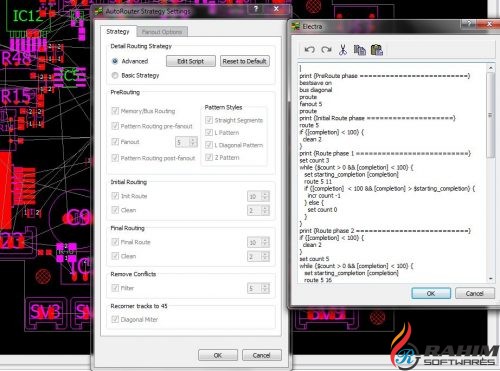Viewport: 500px width, 371px height.
Task: Click the 'set count 3' script line
Action: pos(314,160)
